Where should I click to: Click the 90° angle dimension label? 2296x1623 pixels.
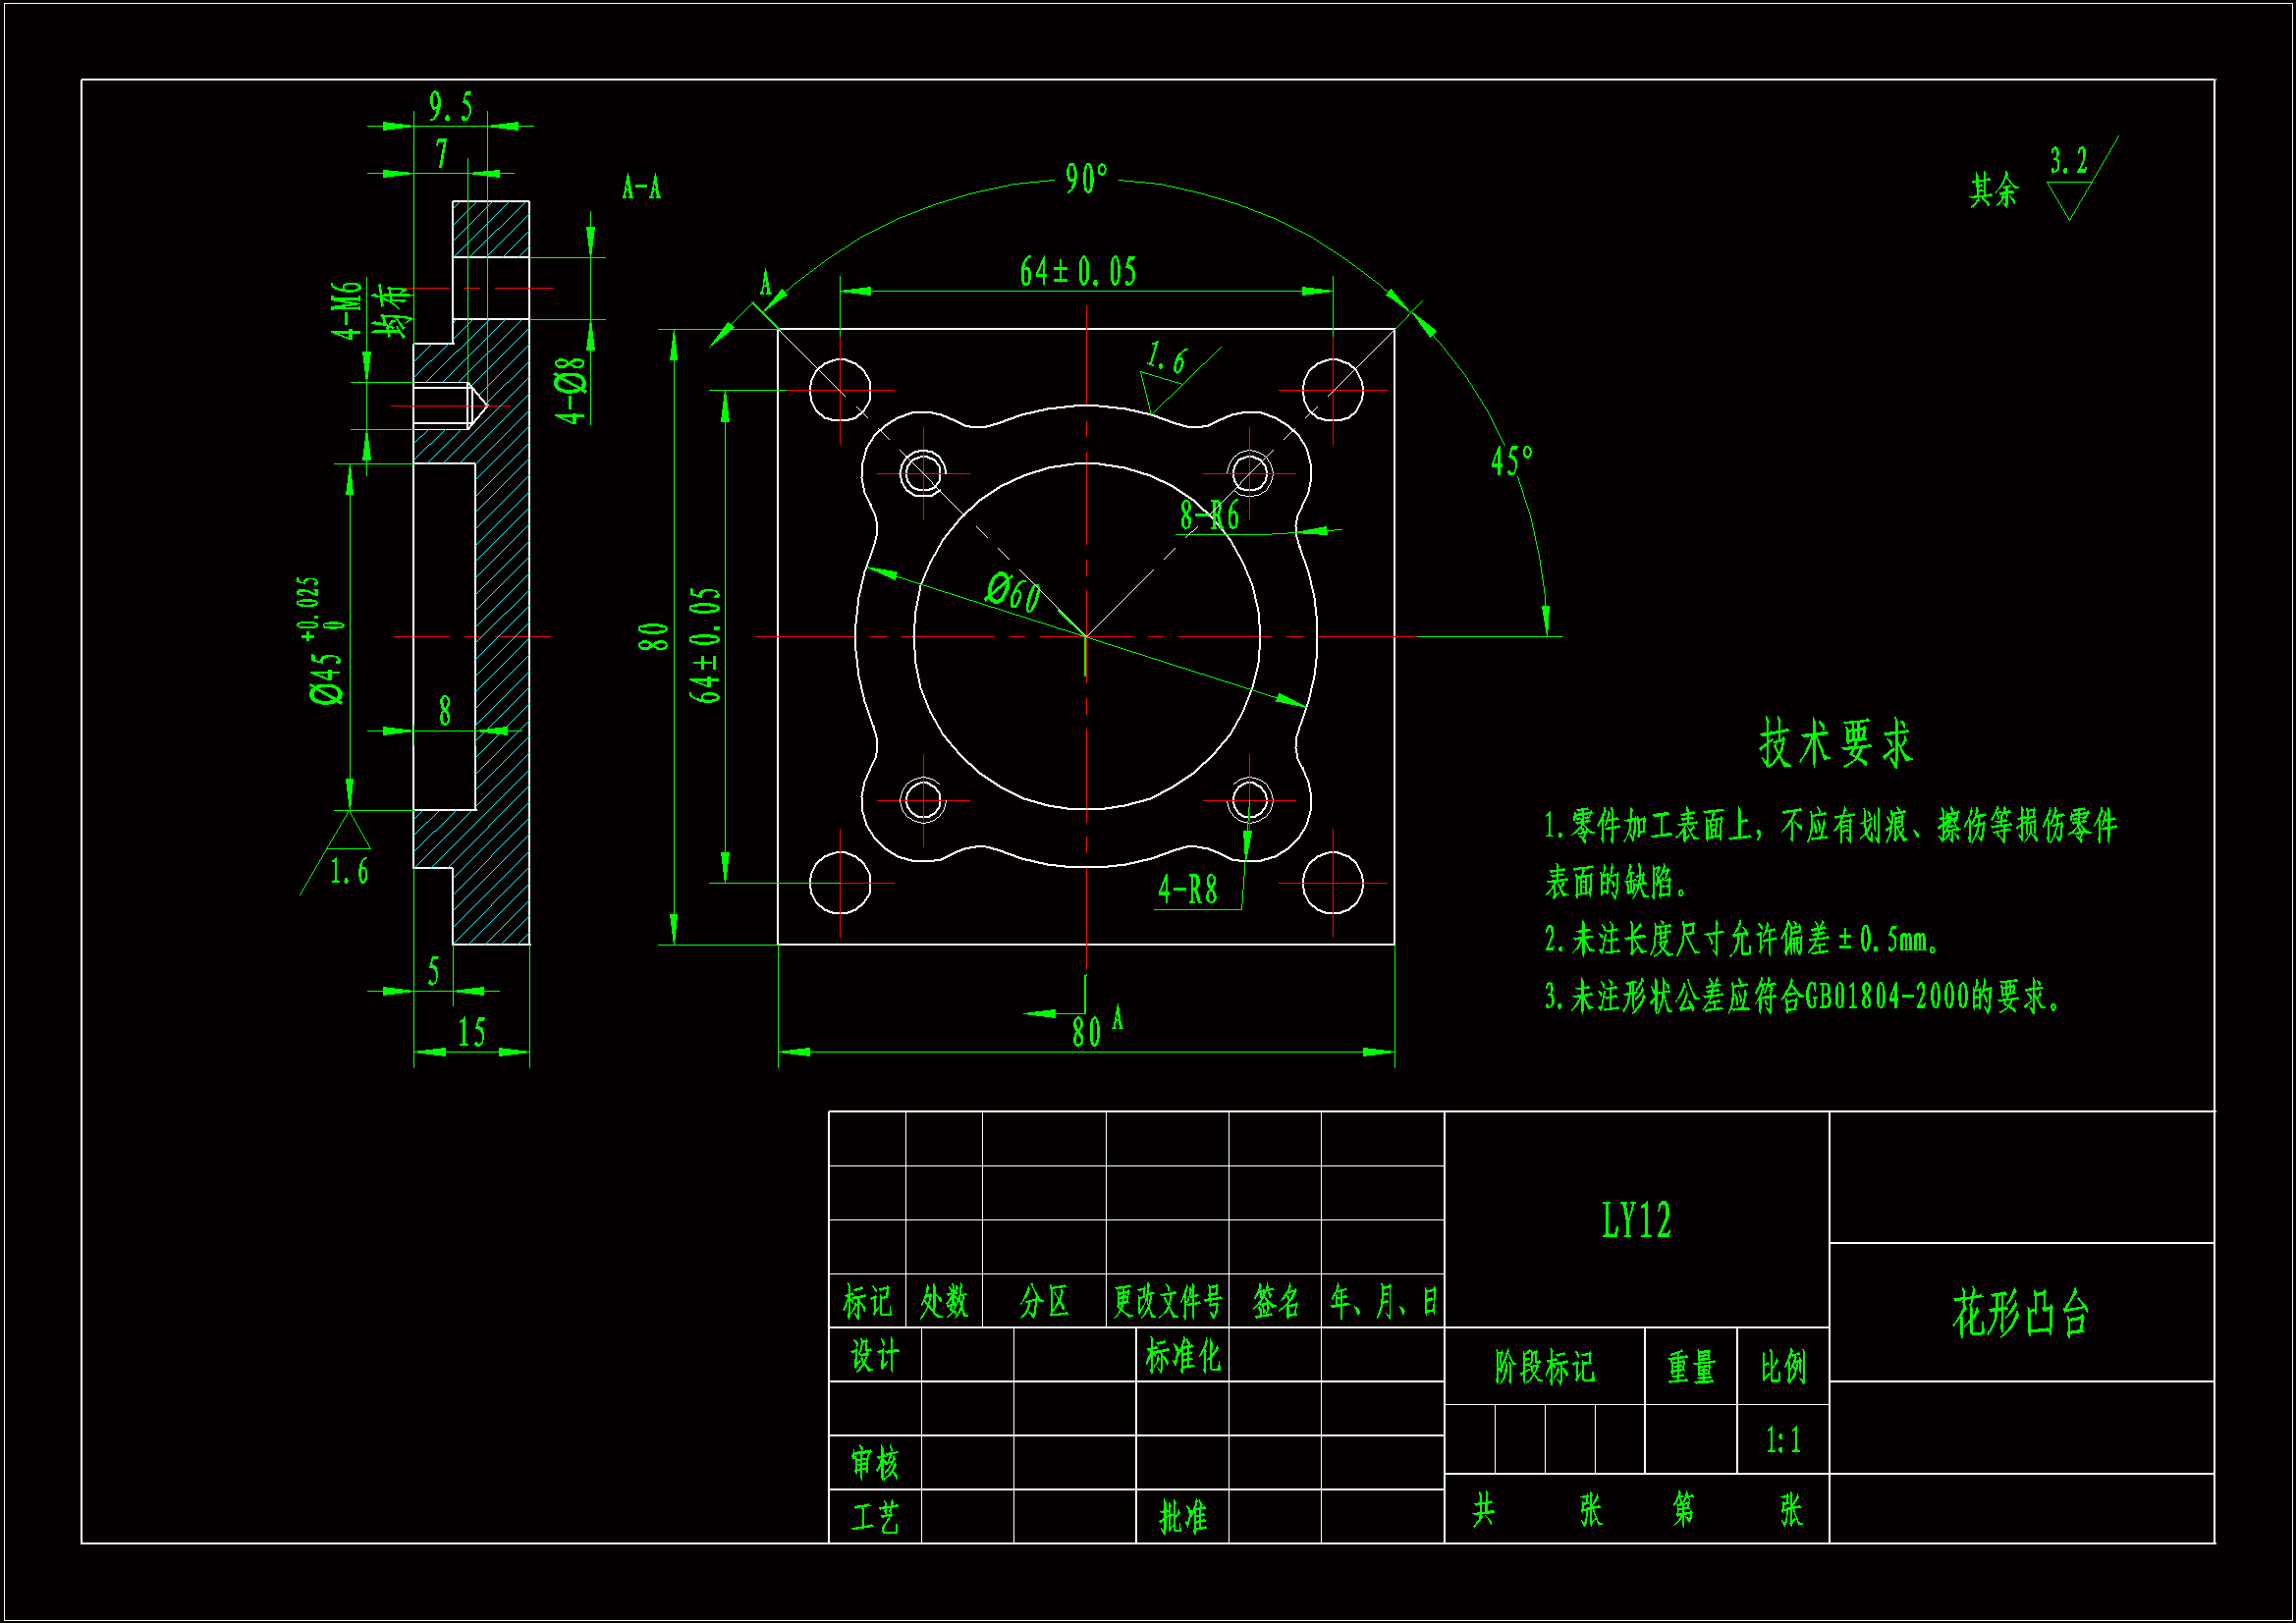point(1086,179)
